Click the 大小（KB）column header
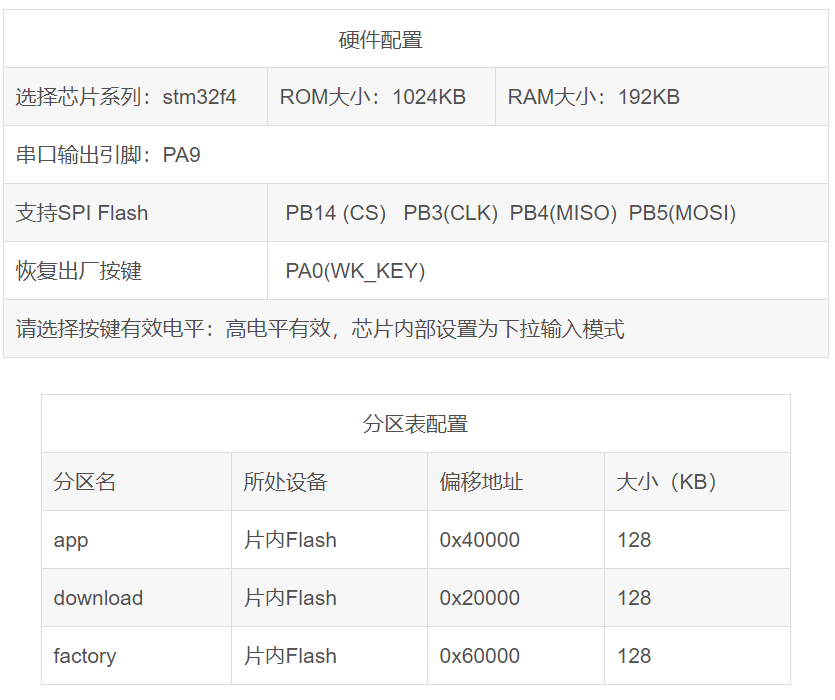The image size is (835, 700). click(667, 482)
